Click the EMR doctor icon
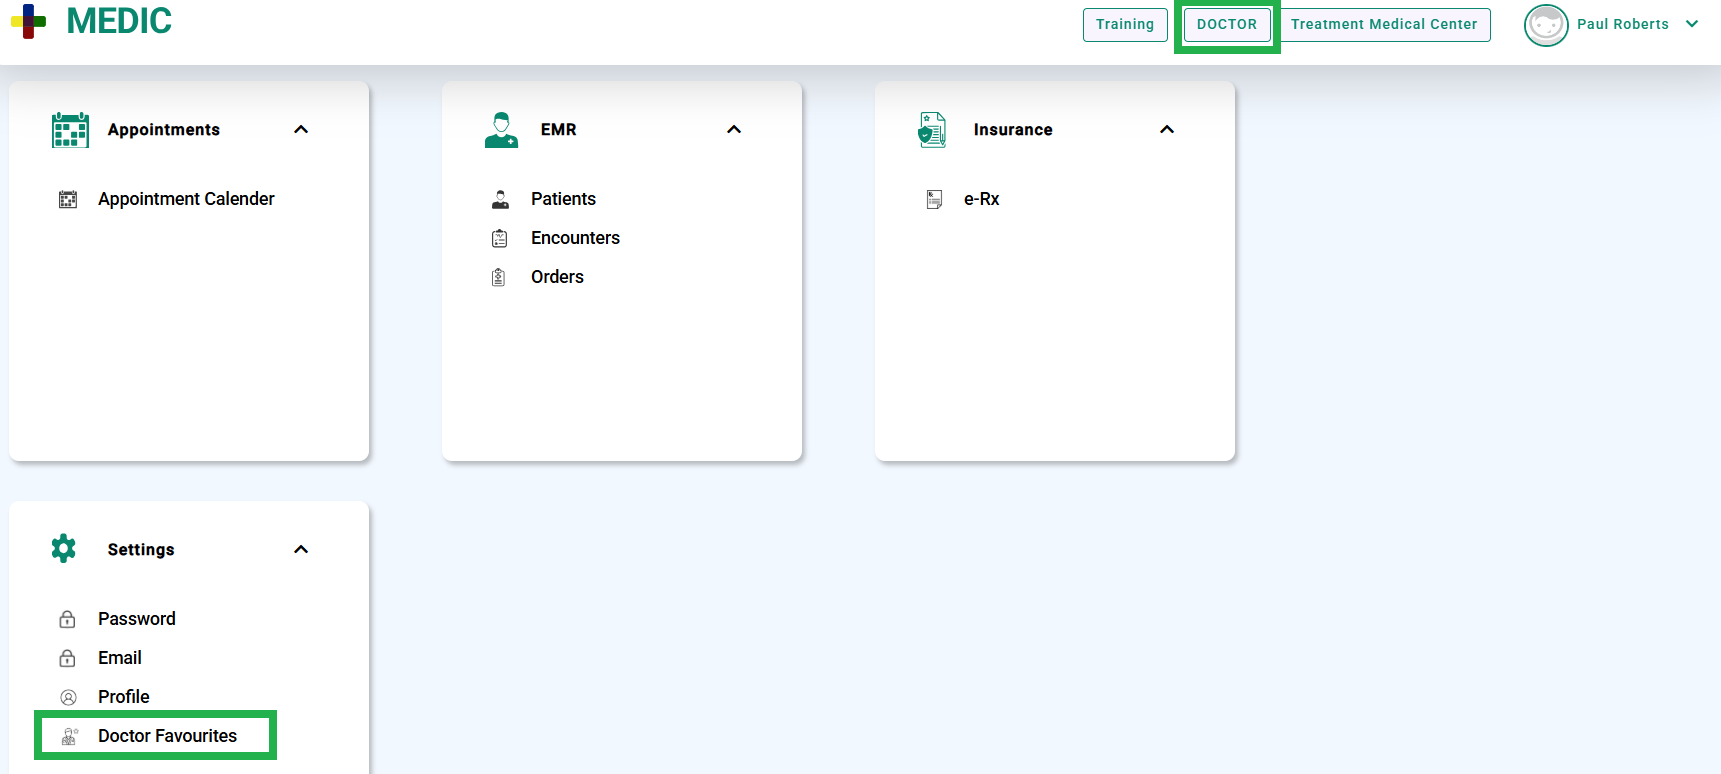This screenshot has width=1721, height=774. click(x=501, y=130)
